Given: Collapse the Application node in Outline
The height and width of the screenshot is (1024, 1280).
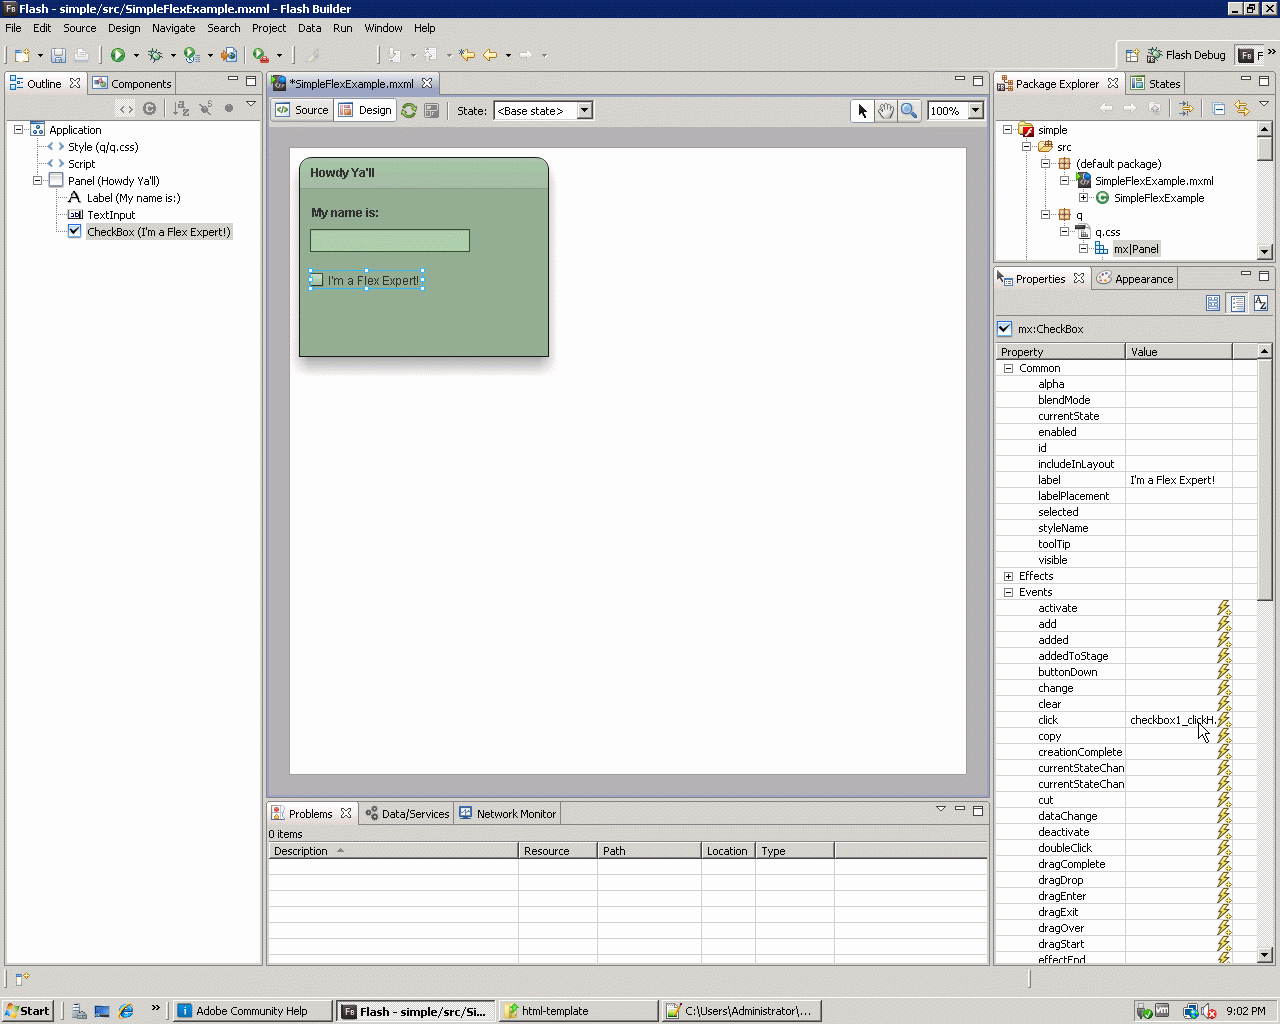Looking at the screenshot, I should [18, 130].
